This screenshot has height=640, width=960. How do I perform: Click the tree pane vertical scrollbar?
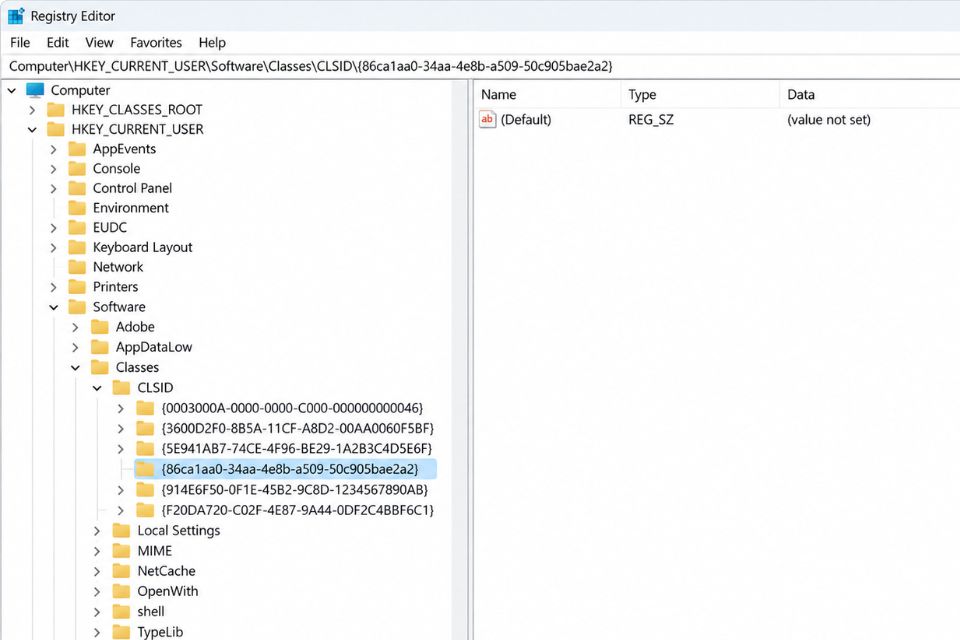[x=459, y=360]
